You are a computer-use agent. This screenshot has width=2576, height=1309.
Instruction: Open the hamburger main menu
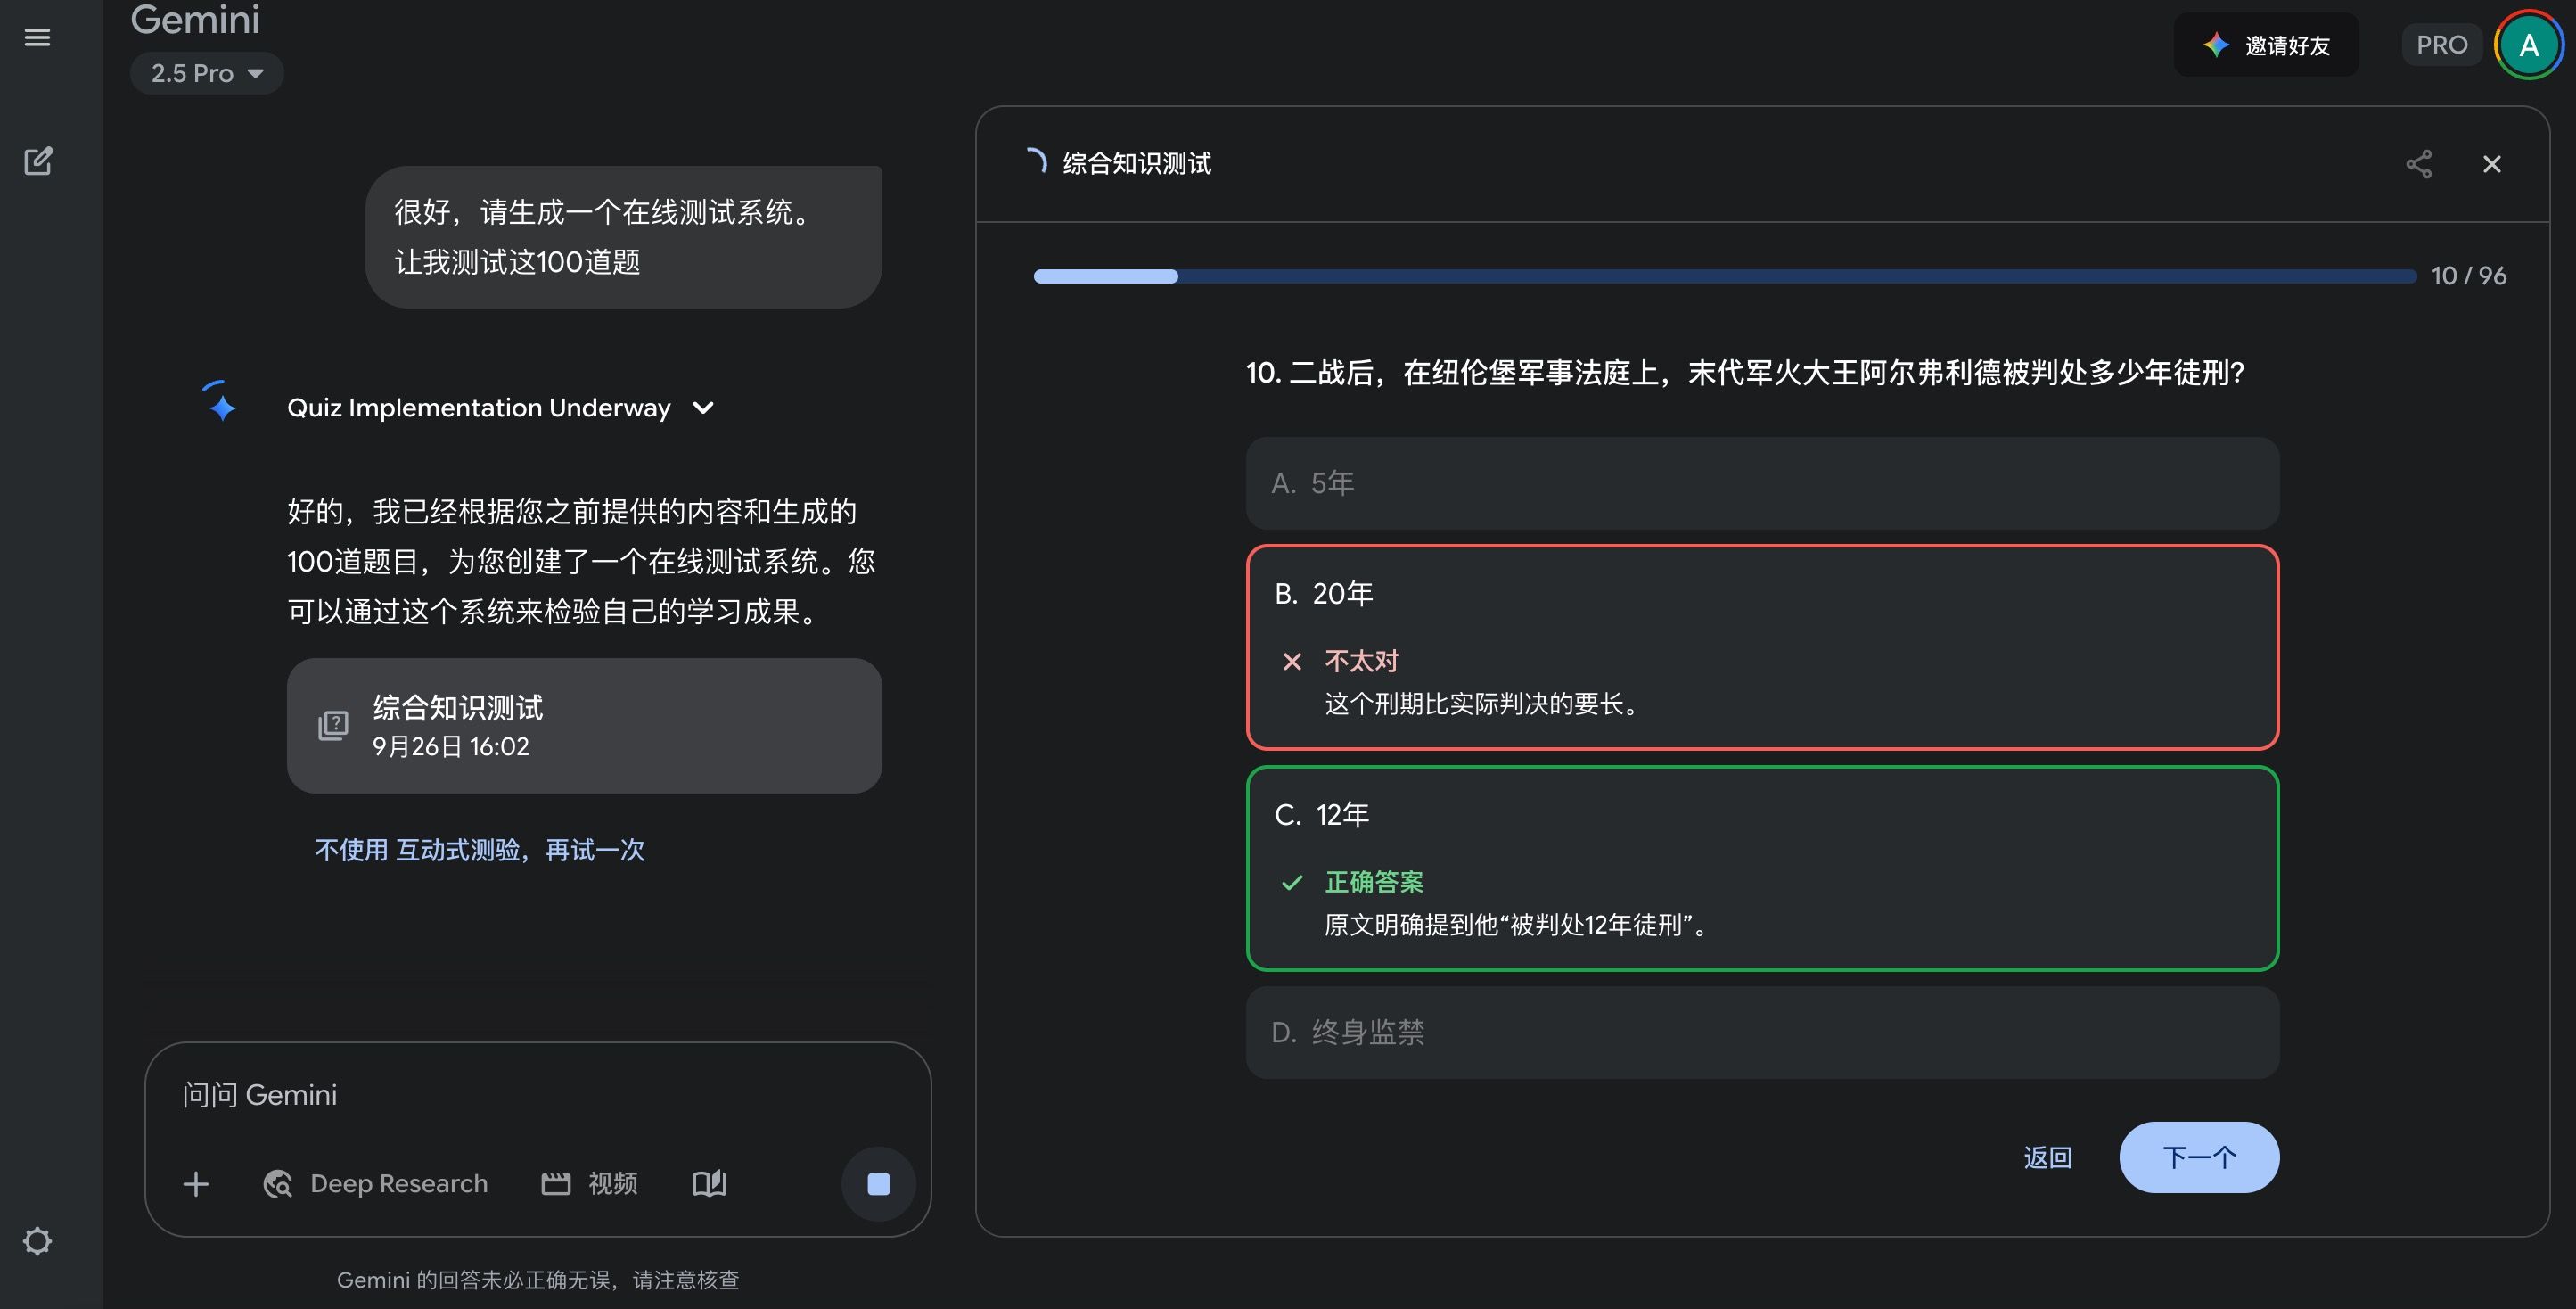[x=37, y=38]
